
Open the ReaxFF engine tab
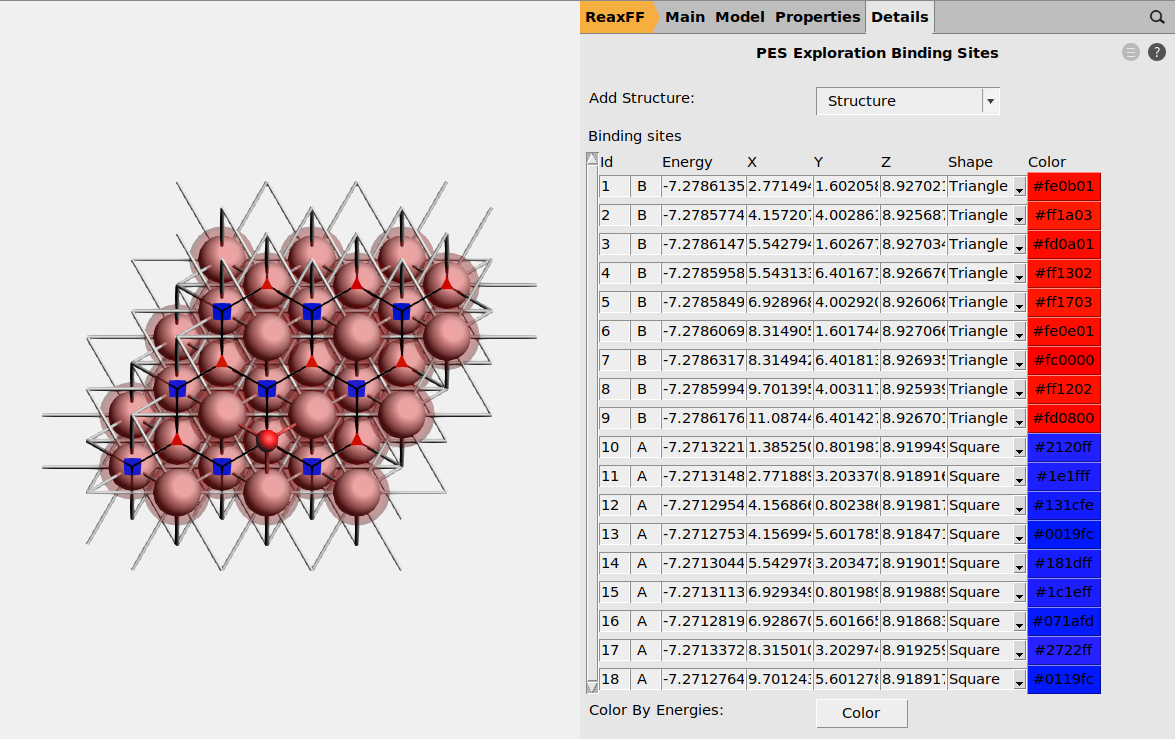tap(615, 17)
